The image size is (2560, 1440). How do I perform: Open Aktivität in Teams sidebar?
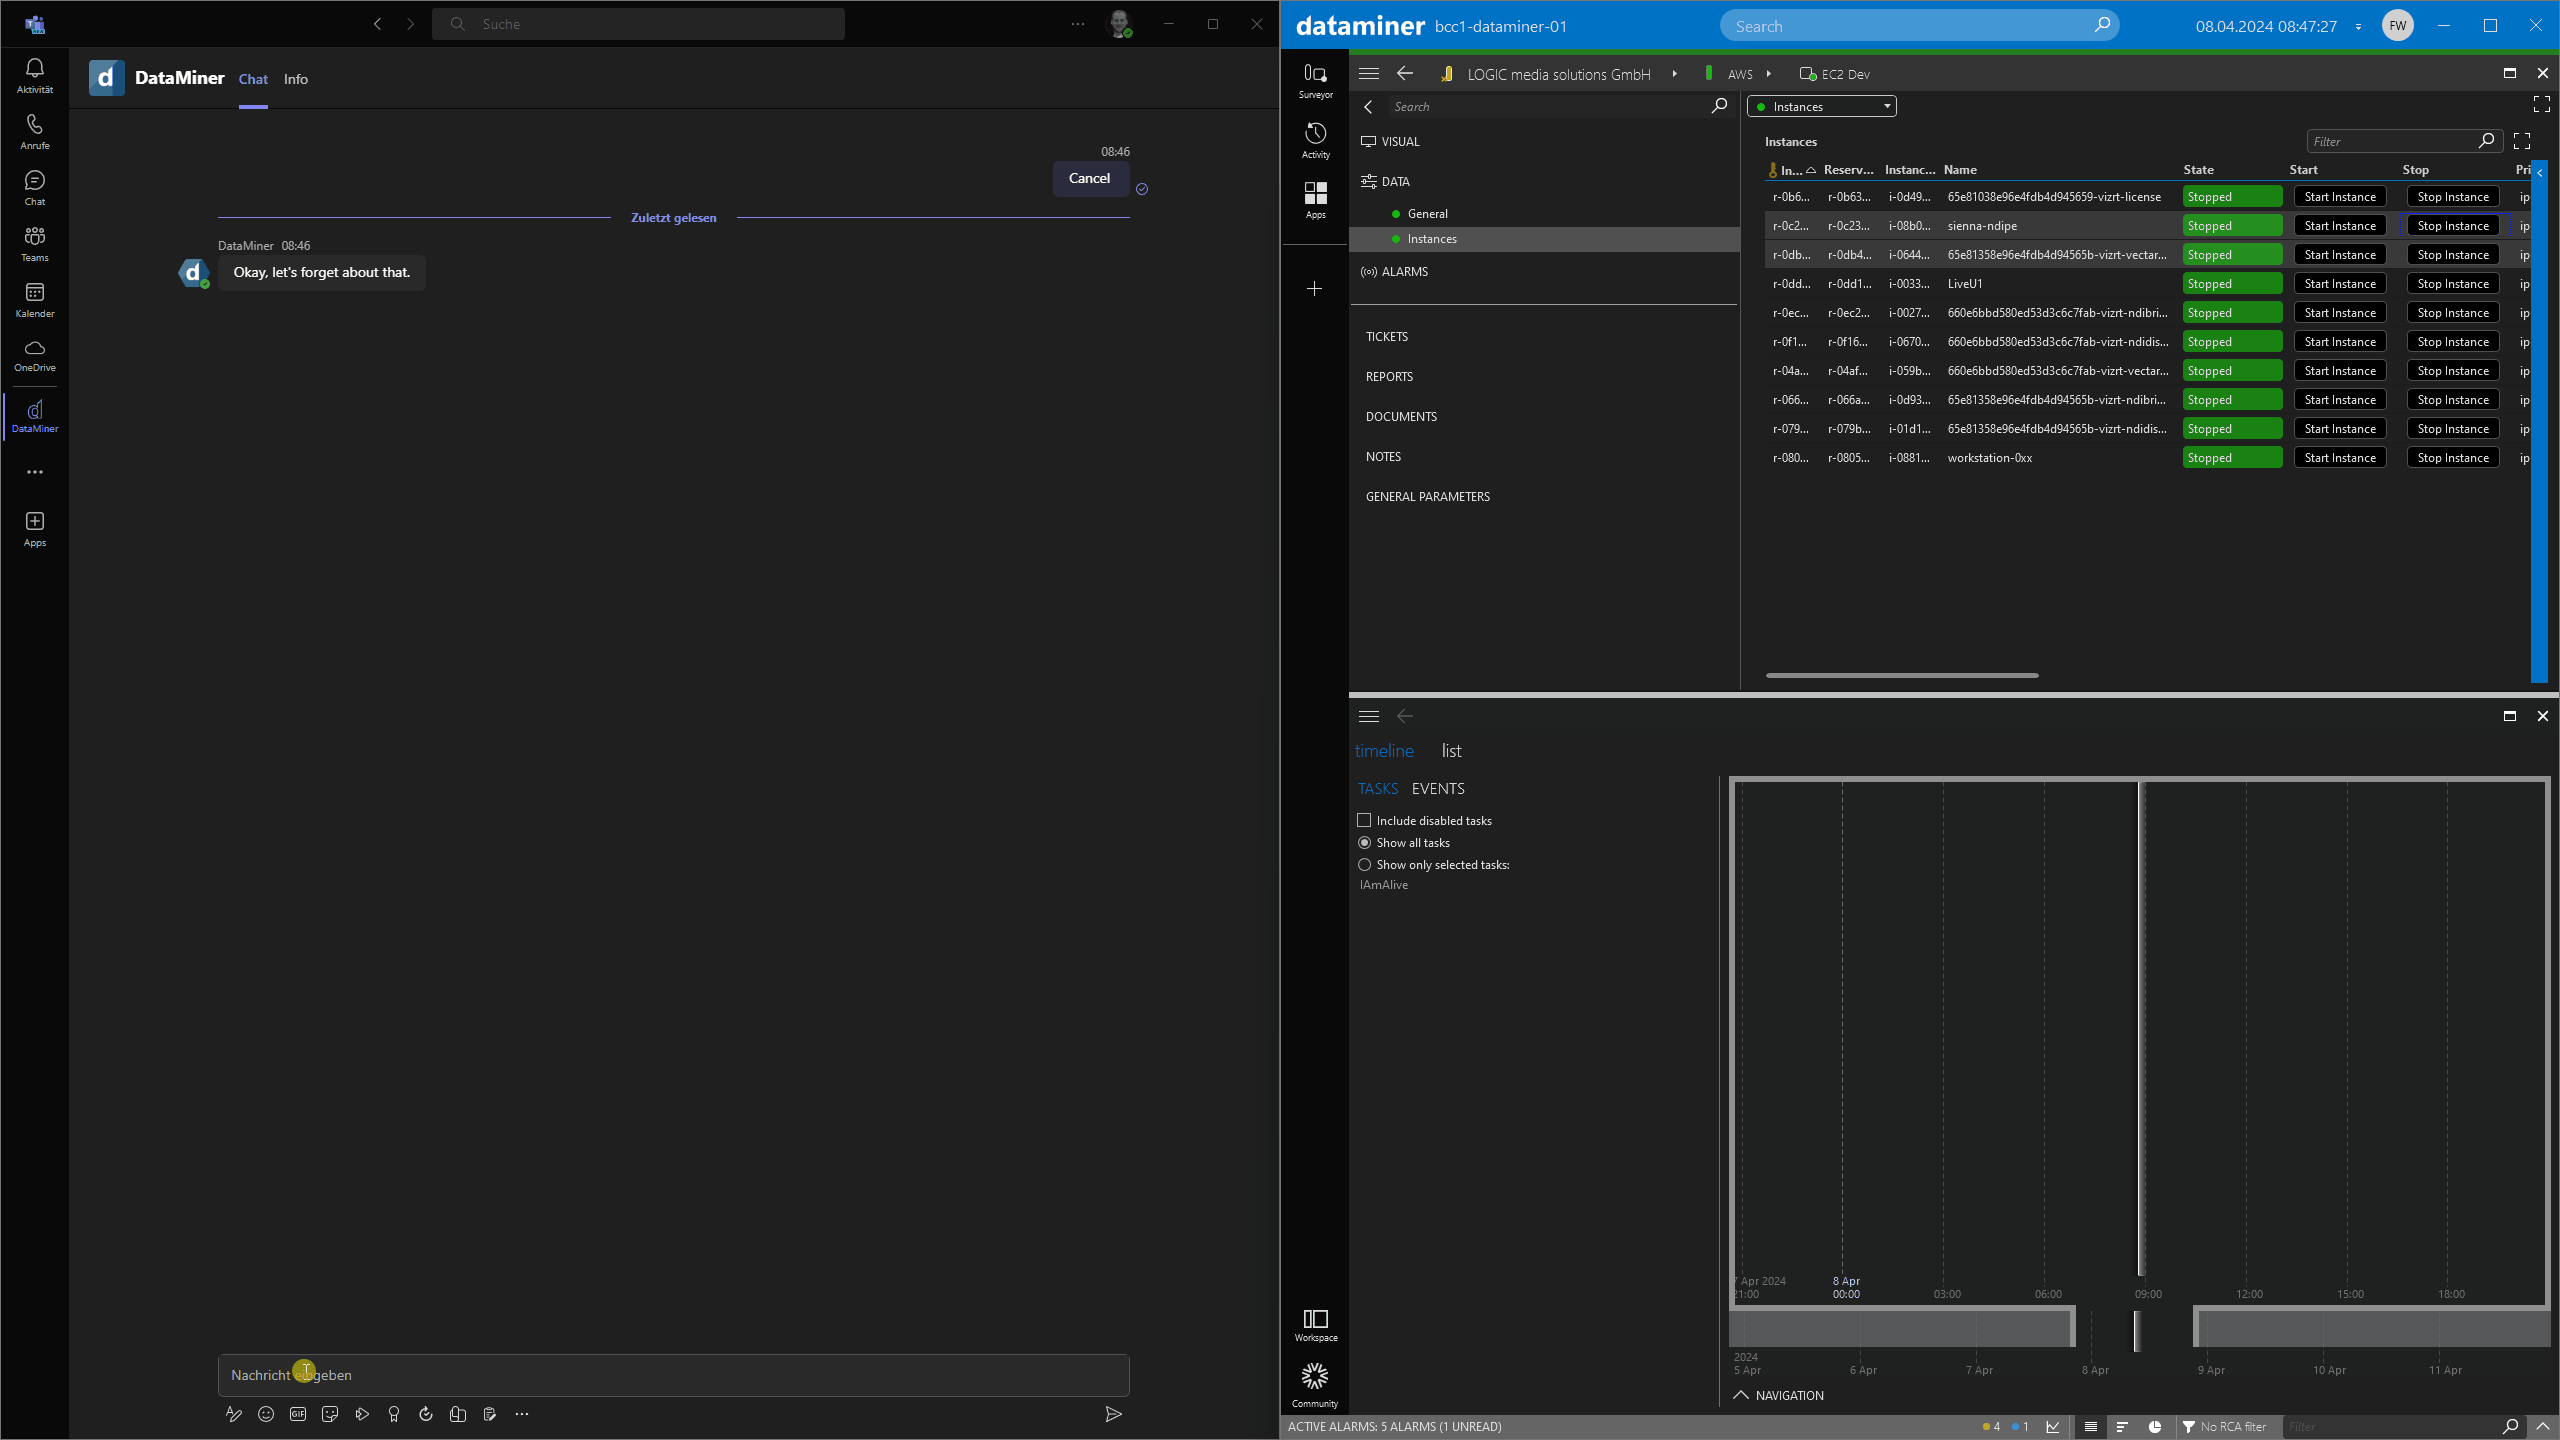pyautogui.click(x=35, y=76)
